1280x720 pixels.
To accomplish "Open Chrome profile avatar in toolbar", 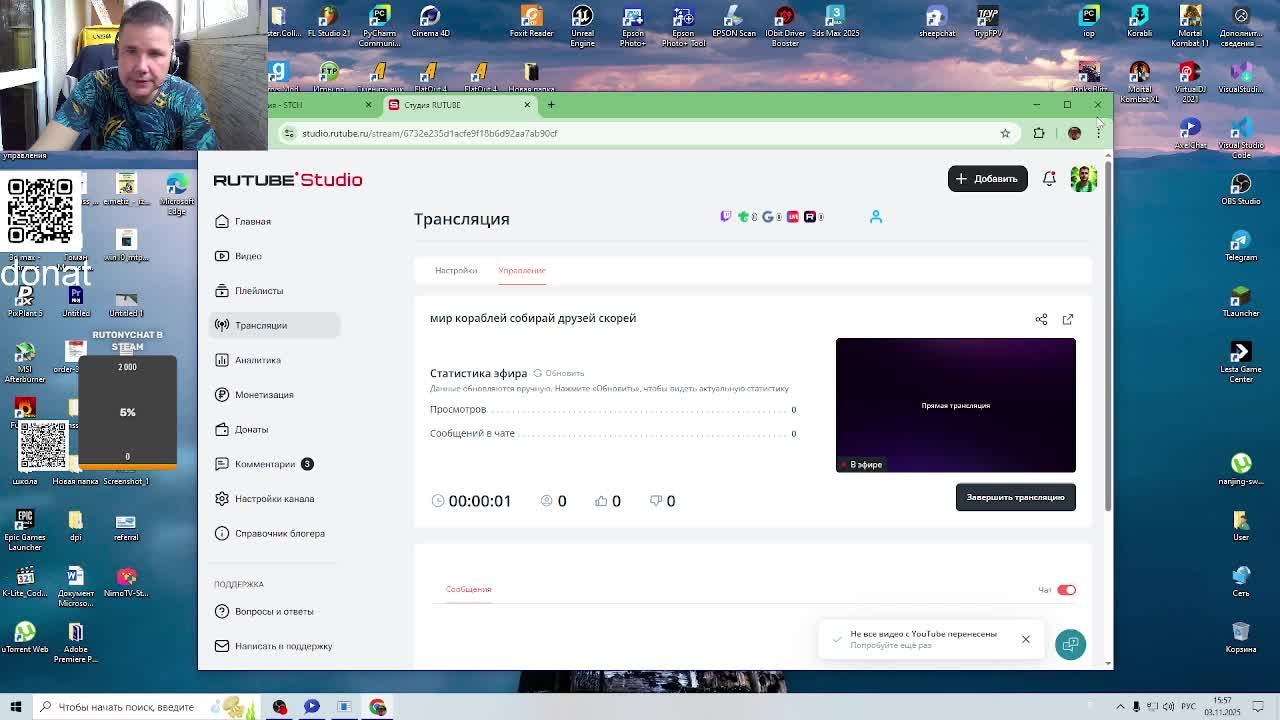I will tap(1074, 133).
